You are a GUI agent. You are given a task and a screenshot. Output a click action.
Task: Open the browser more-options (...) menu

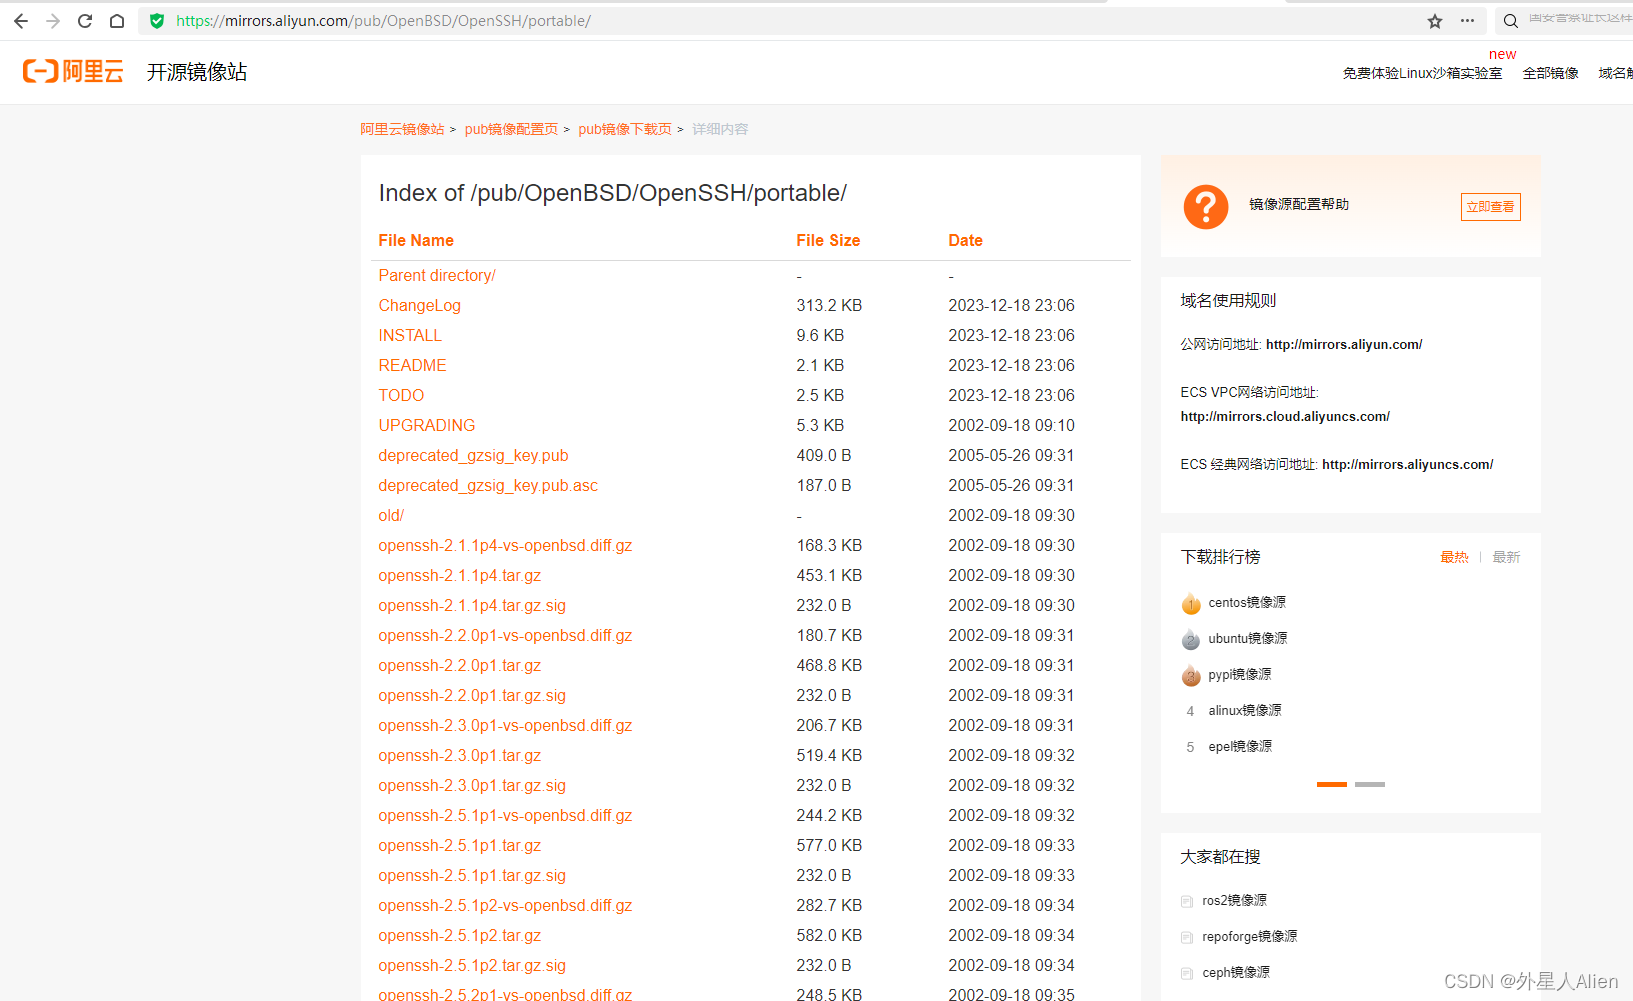pos(1467,20)
